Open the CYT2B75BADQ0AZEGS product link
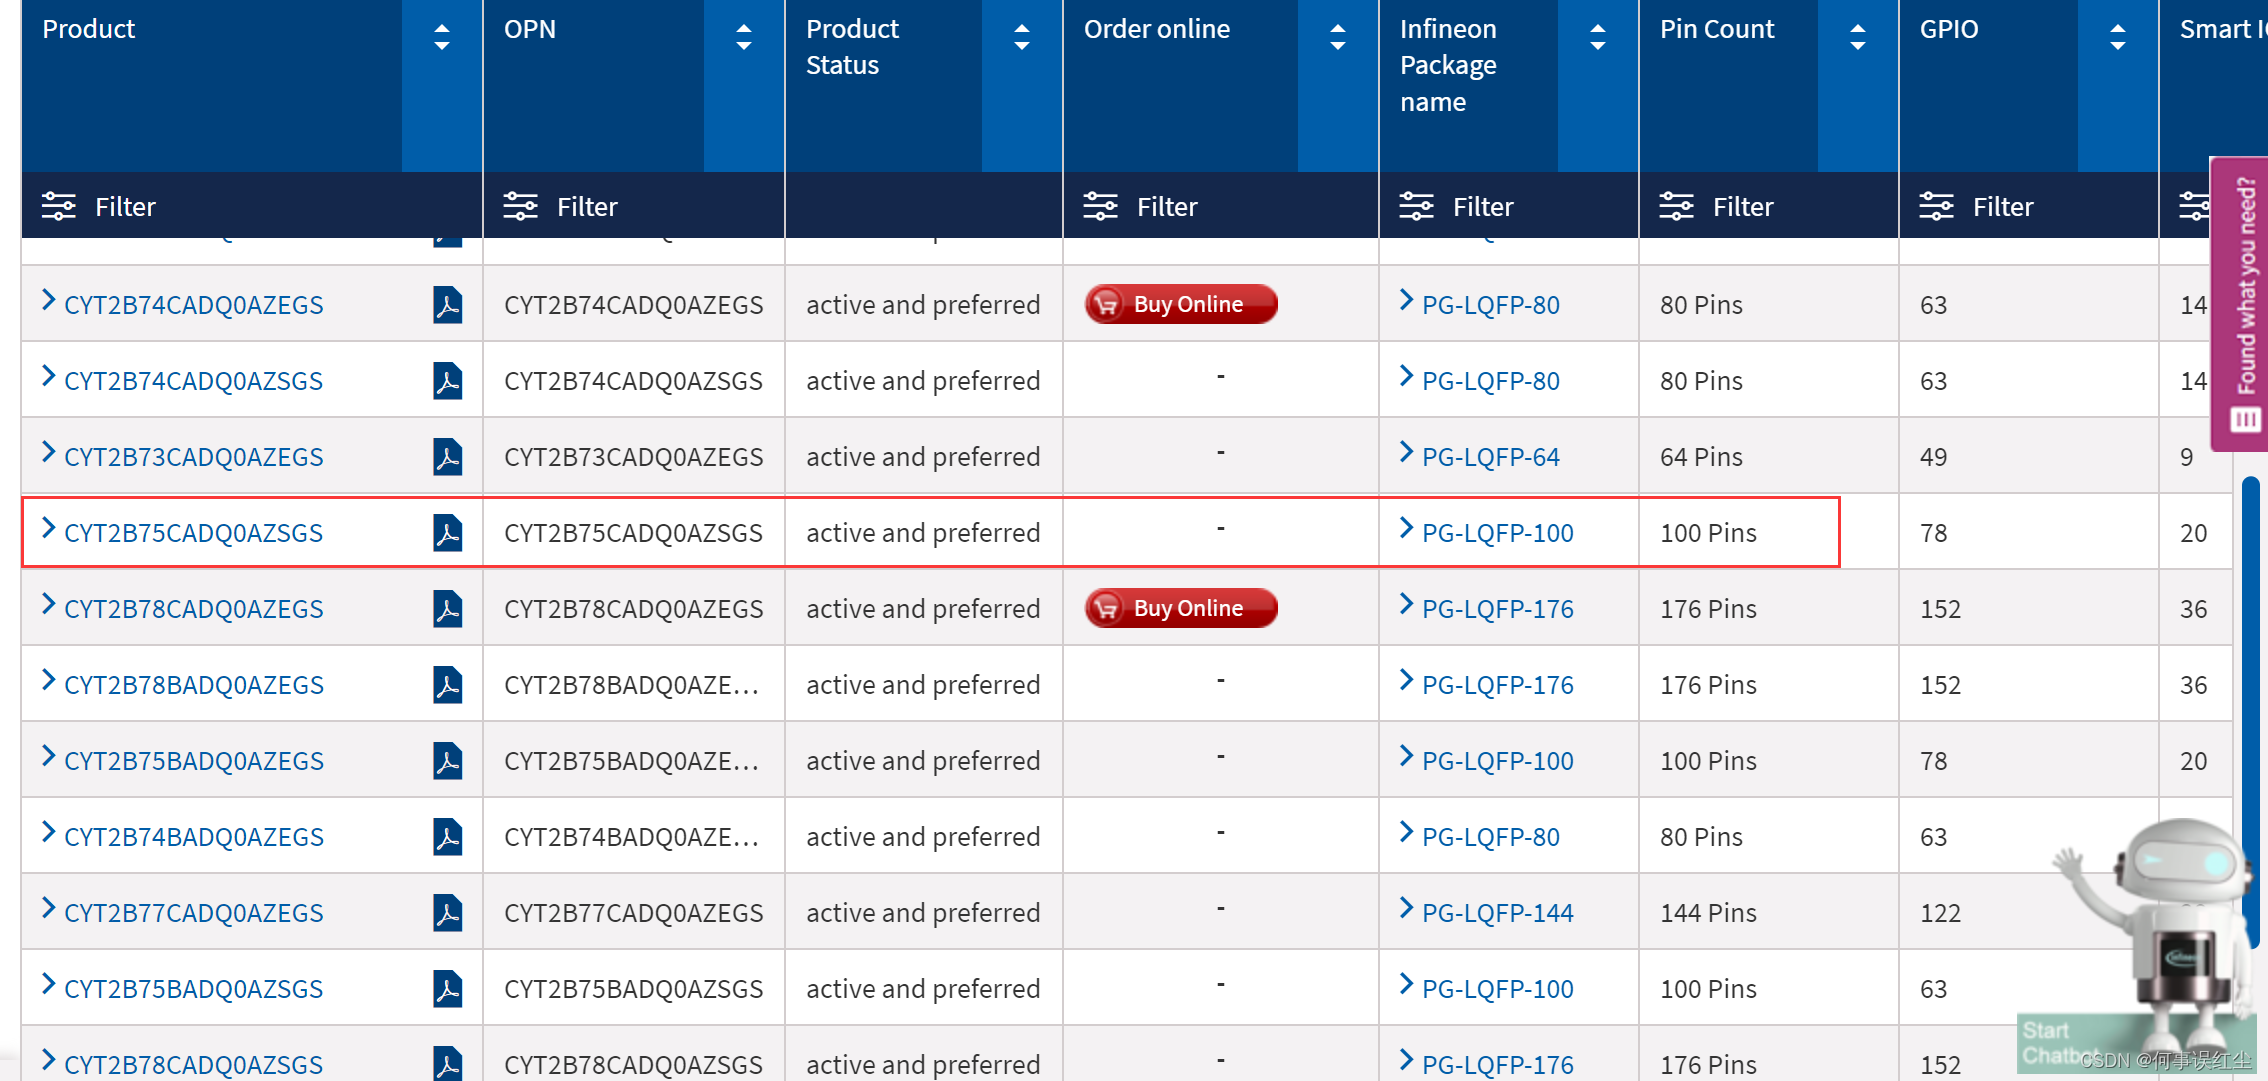This screenshot has height=1081, width=2268. tap(194, 761)
